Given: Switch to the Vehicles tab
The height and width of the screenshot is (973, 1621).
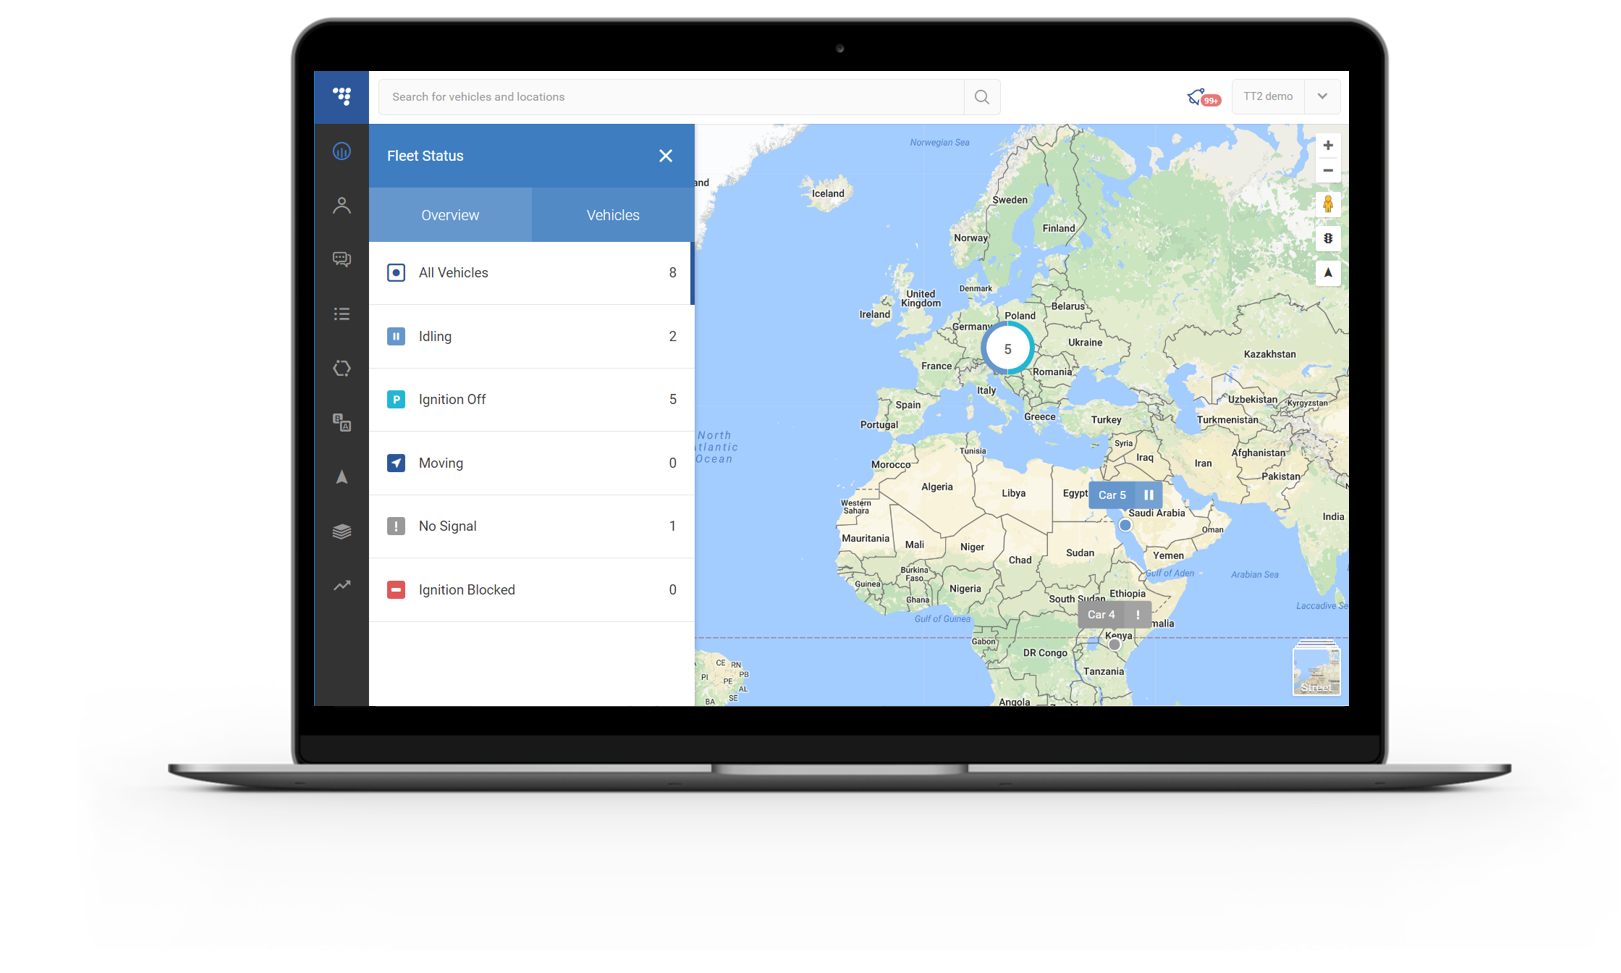Looking at the screenshot, I should point(613,215).
